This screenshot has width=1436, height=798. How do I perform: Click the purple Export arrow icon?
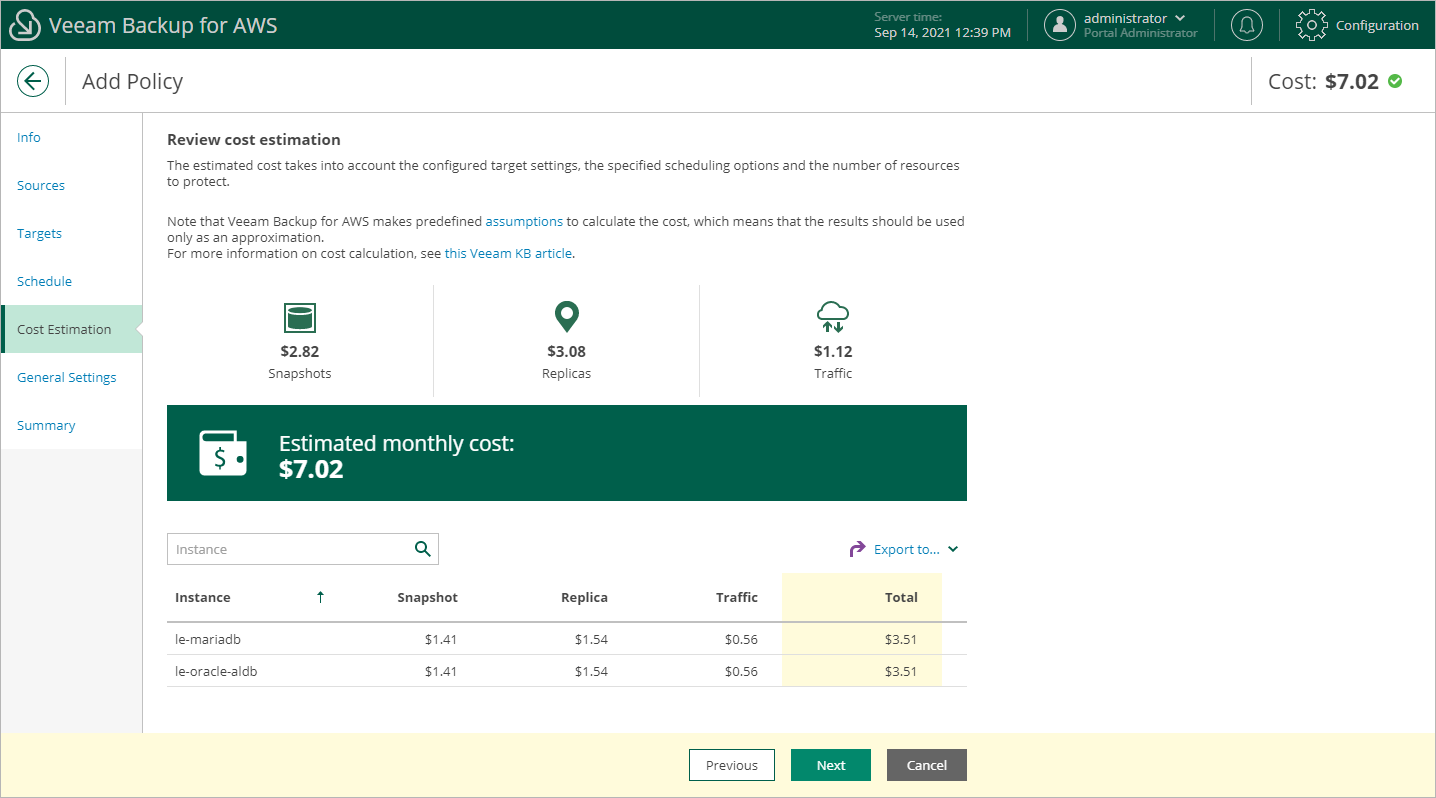click(x=857, y=549)
